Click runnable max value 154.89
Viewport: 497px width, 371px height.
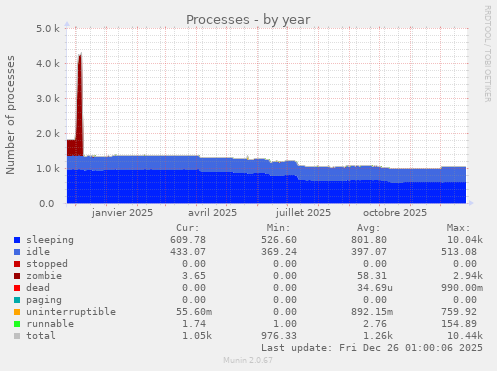pos(459,324)
